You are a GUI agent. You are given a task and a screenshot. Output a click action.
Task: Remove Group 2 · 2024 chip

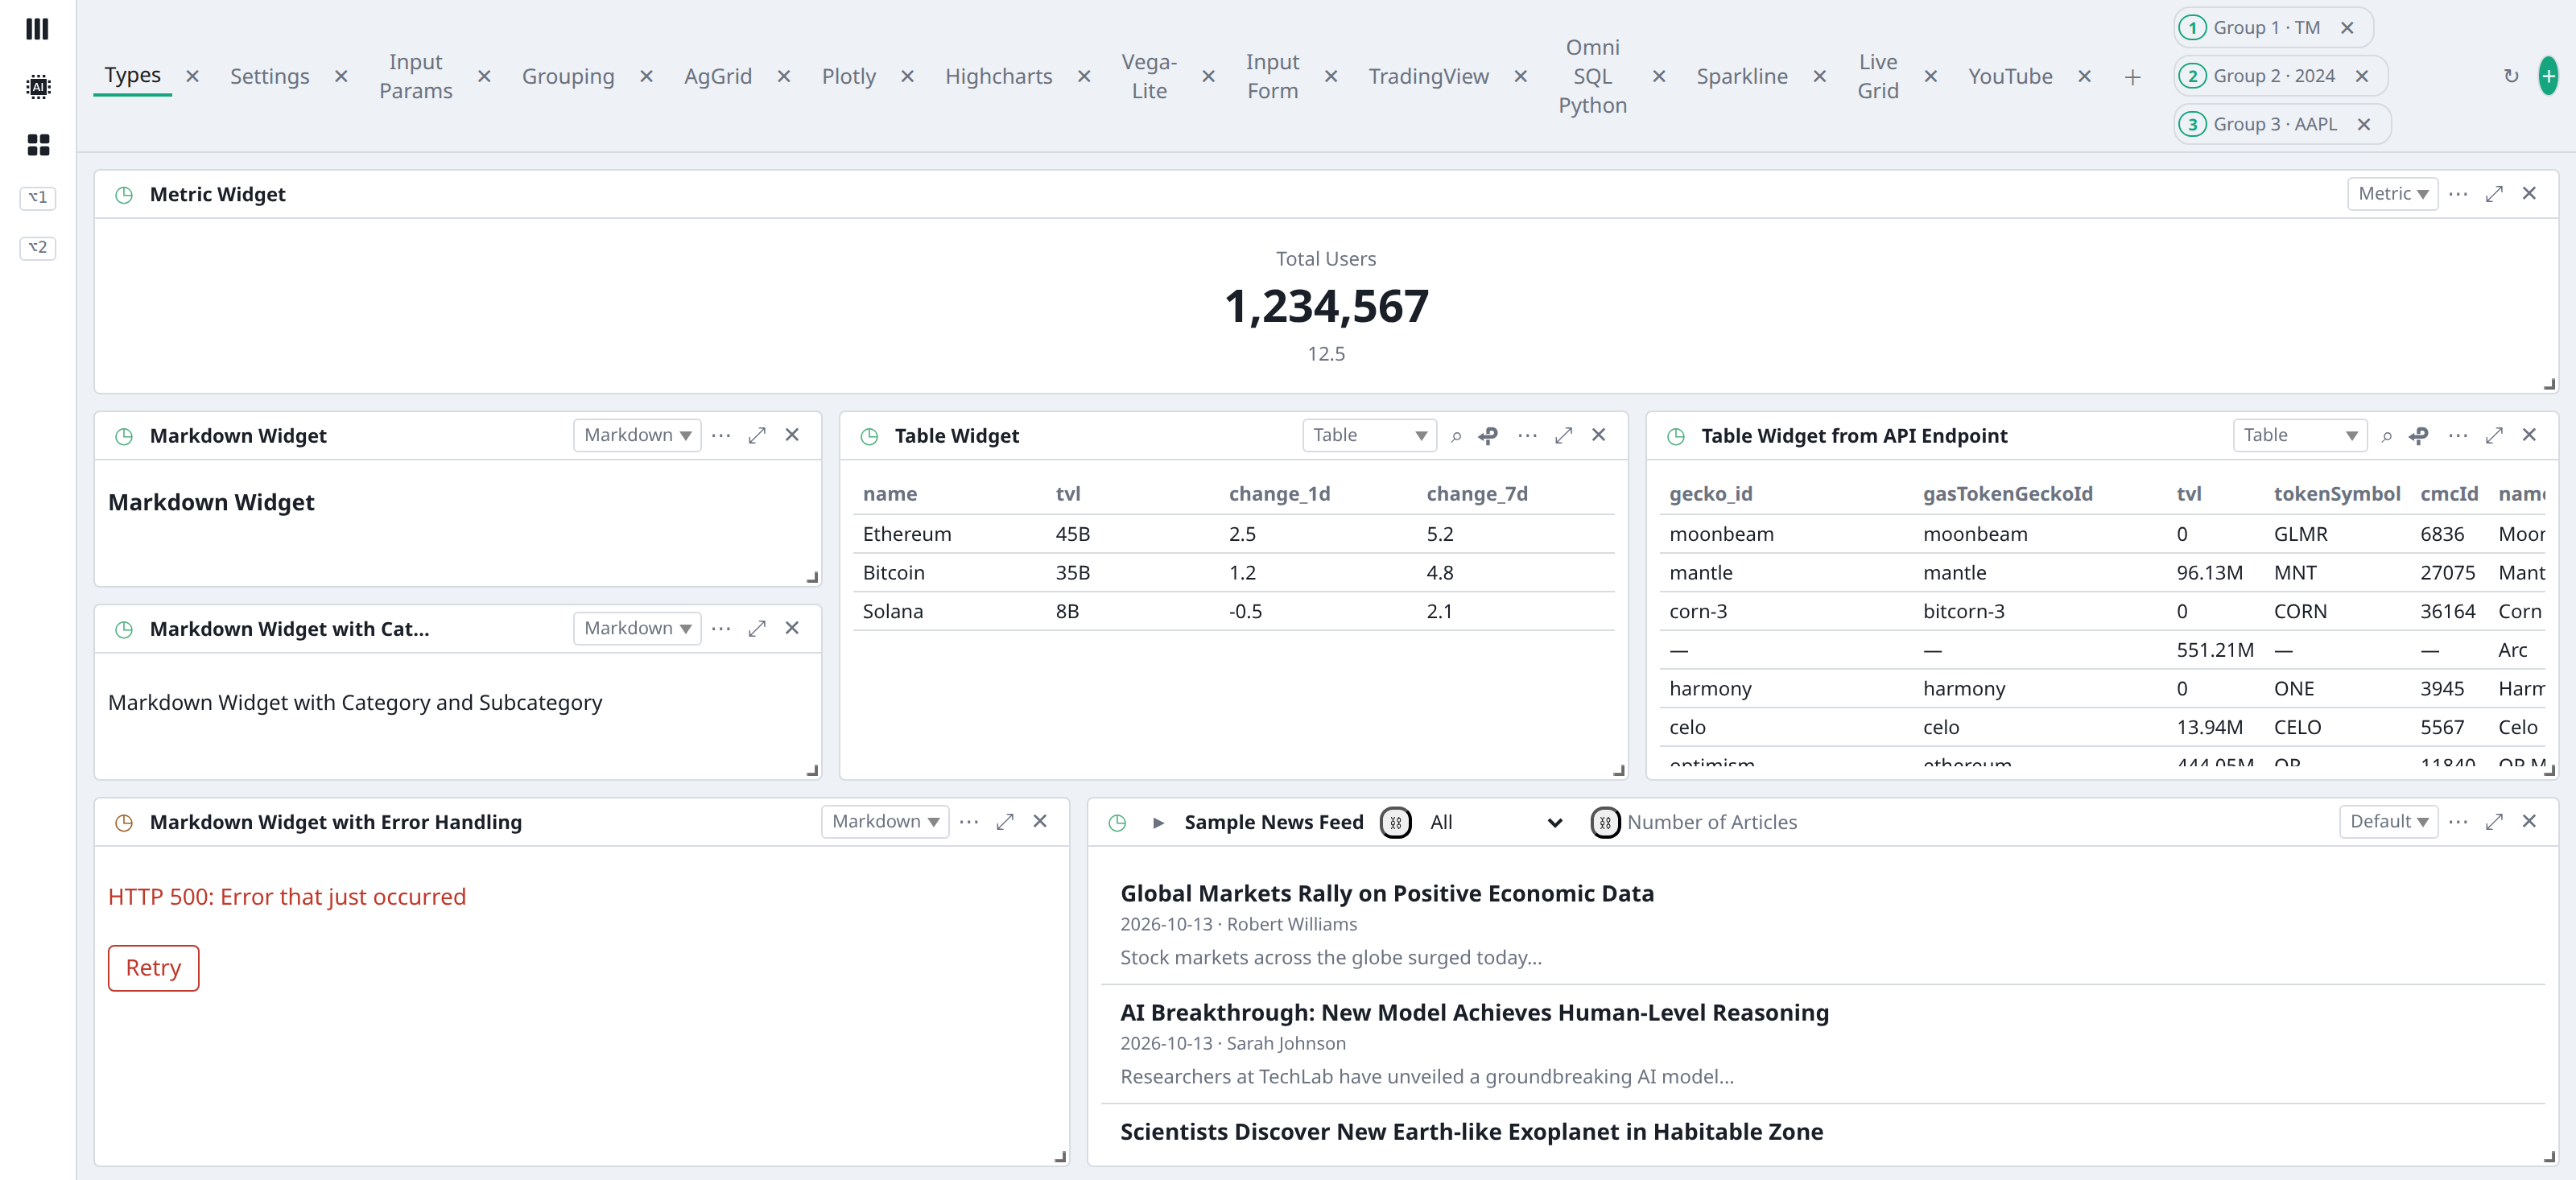[x=2361, y=76]
